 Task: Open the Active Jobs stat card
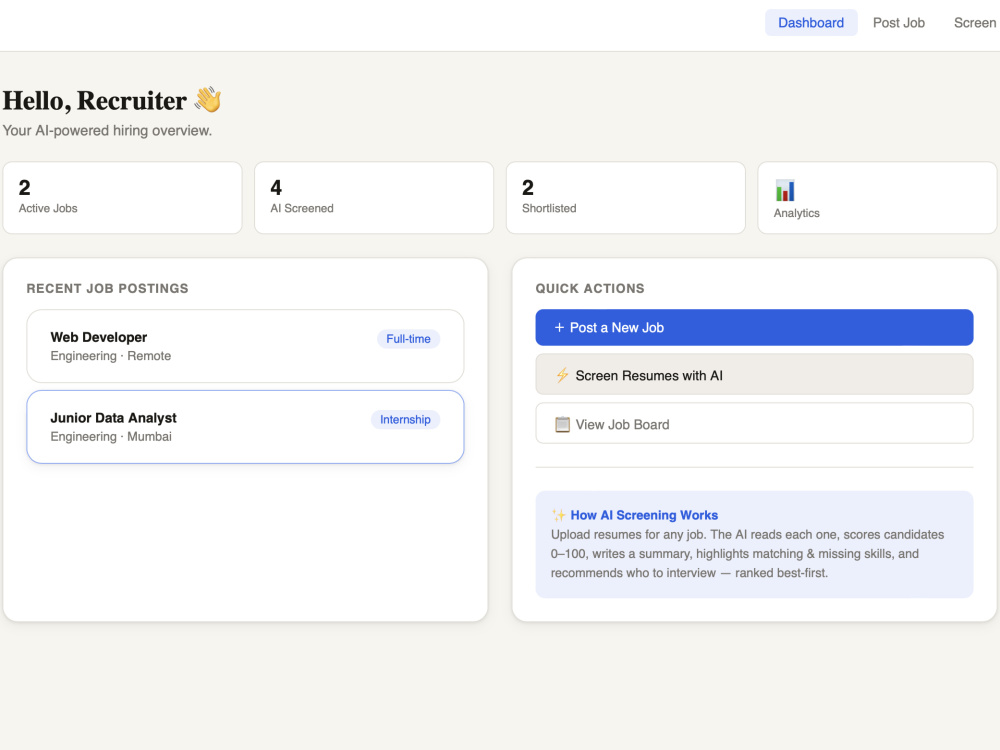122,198
